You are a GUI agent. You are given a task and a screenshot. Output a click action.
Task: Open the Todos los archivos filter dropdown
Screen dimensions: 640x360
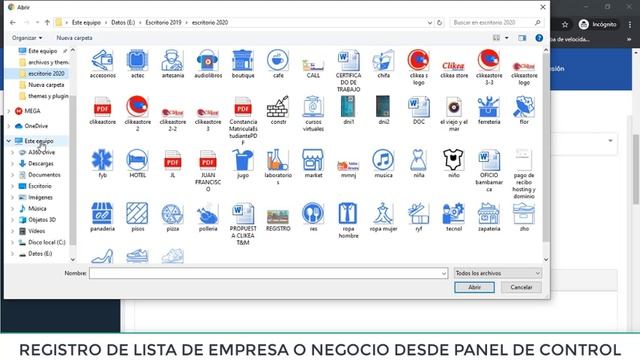click(x=498, y=273)
